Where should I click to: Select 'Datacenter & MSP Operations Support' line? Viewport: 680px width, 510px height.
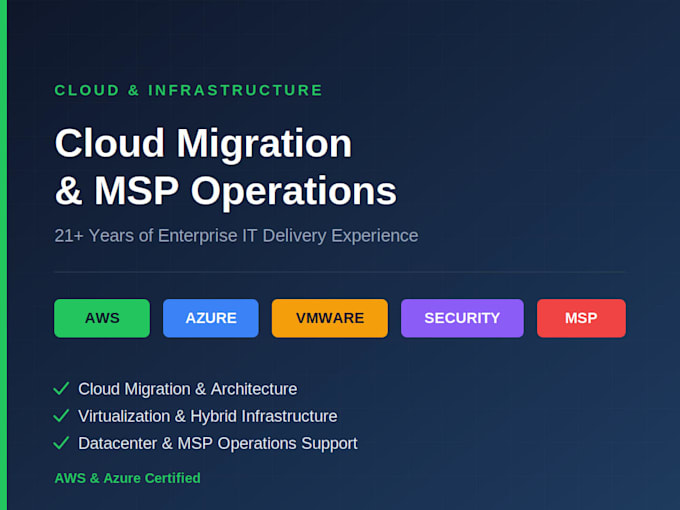(218, 444)
